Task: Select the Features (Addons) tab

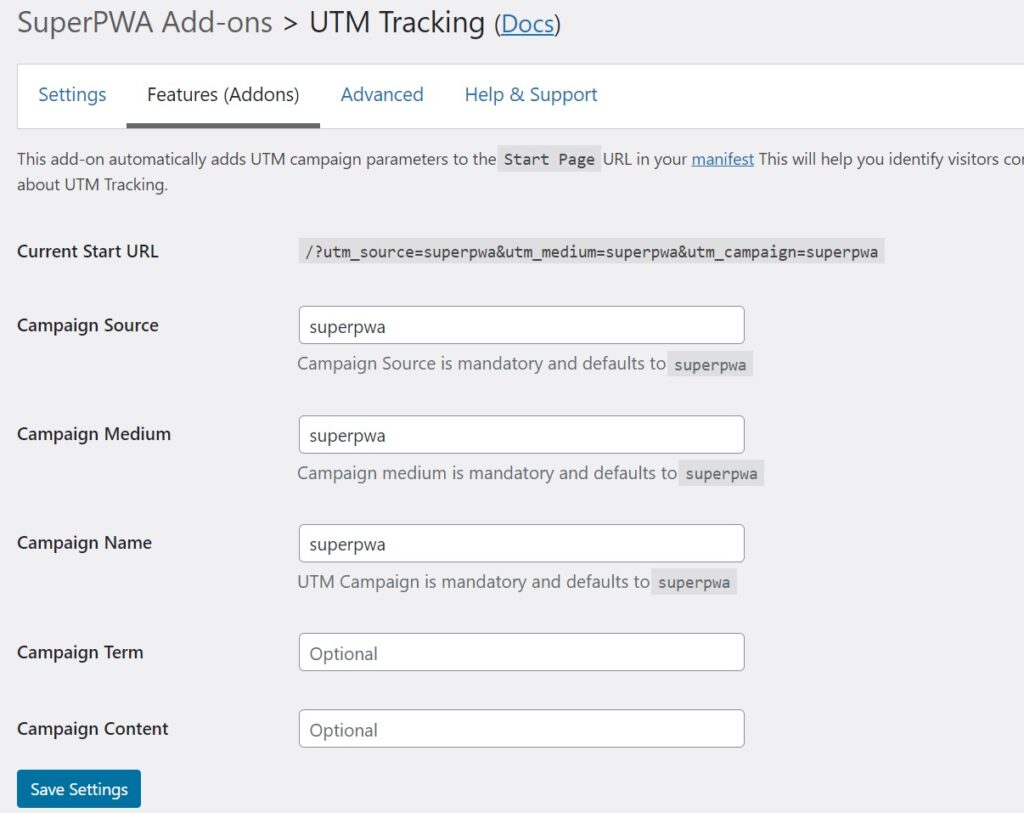Action: point(223,95)
